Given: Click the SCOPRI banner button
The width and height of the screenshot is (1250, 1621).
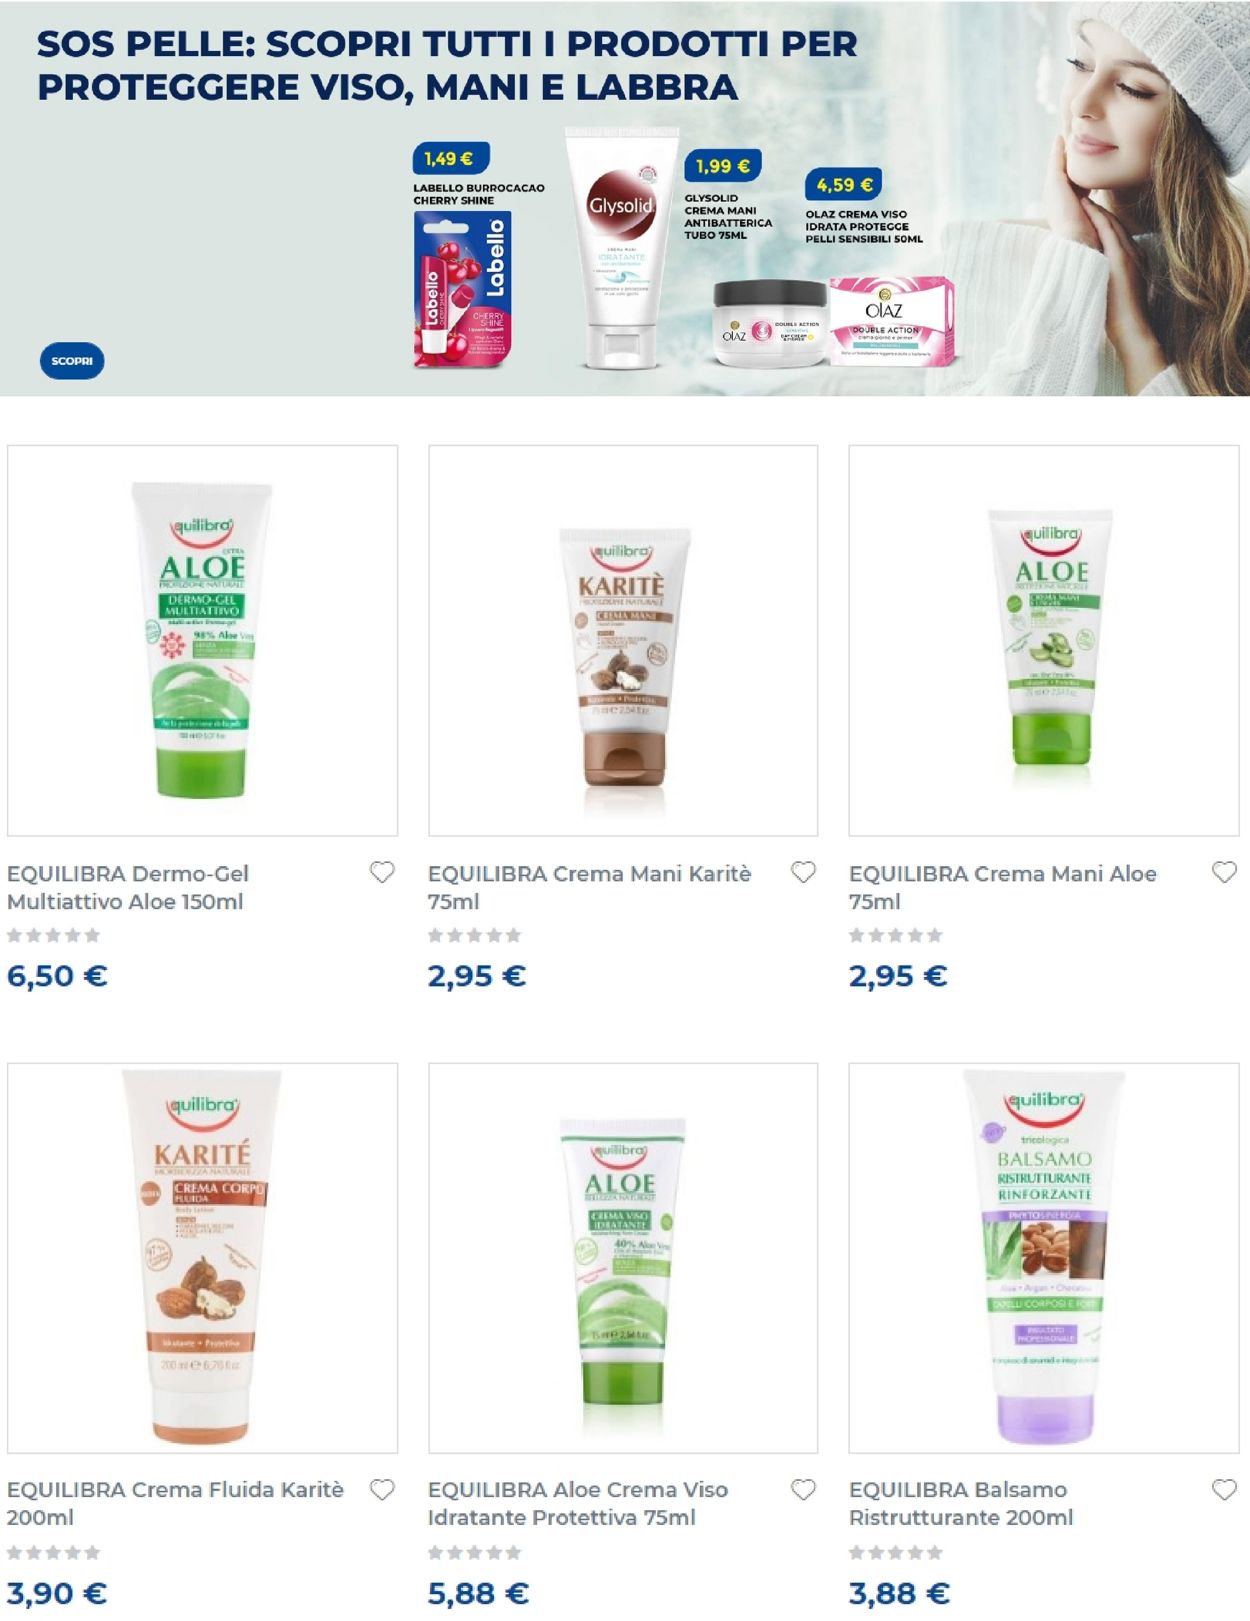Looking at the screenshot, I should click(x=72, y=361).
